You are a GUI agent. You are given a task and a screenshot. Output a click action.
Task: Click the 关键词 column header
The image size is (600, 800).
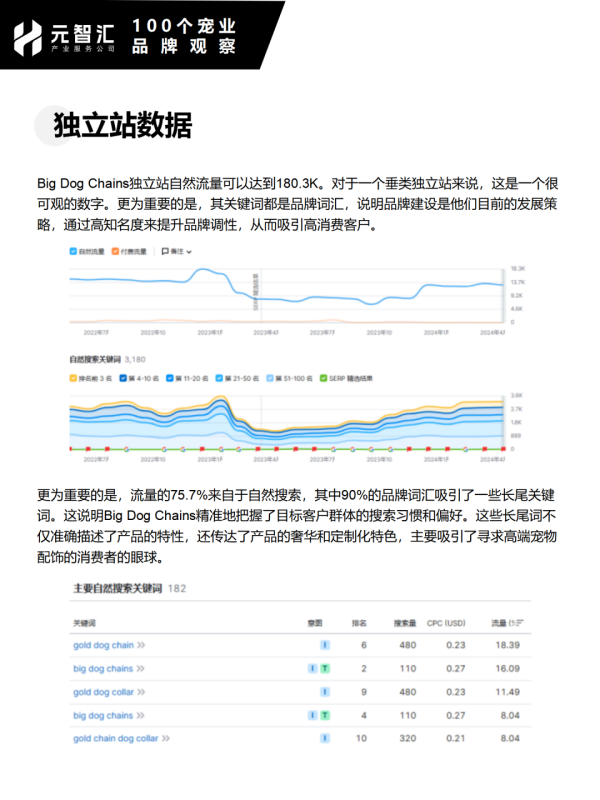(x=84, y=623)
